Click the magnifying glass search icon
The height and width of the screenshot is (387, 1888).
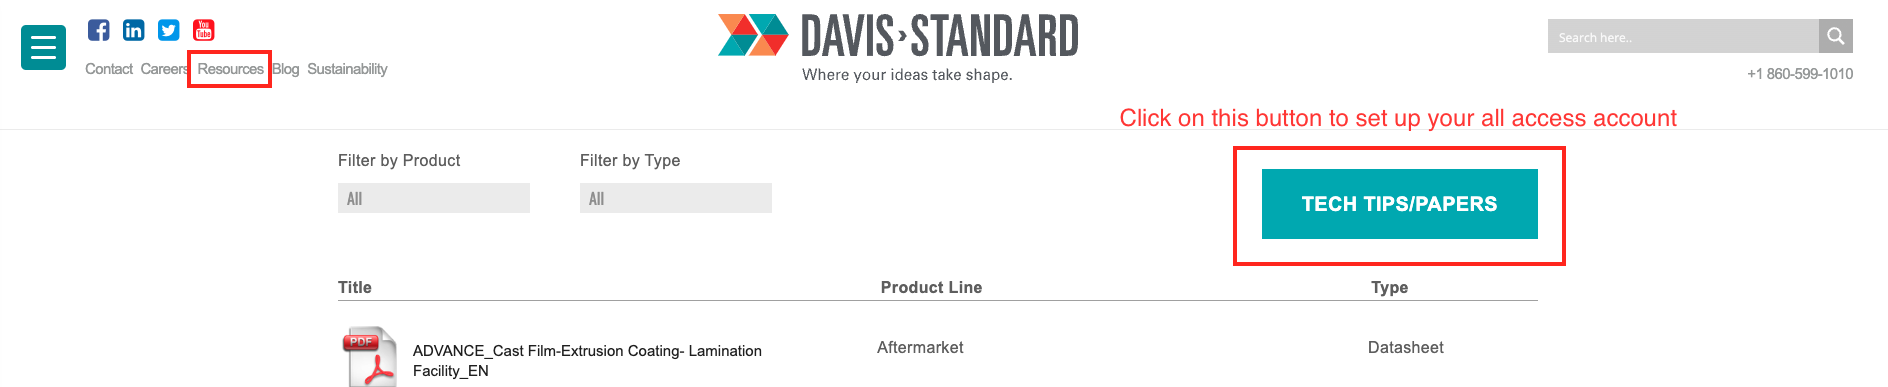pyautogui.click(x=1835, y=36)
